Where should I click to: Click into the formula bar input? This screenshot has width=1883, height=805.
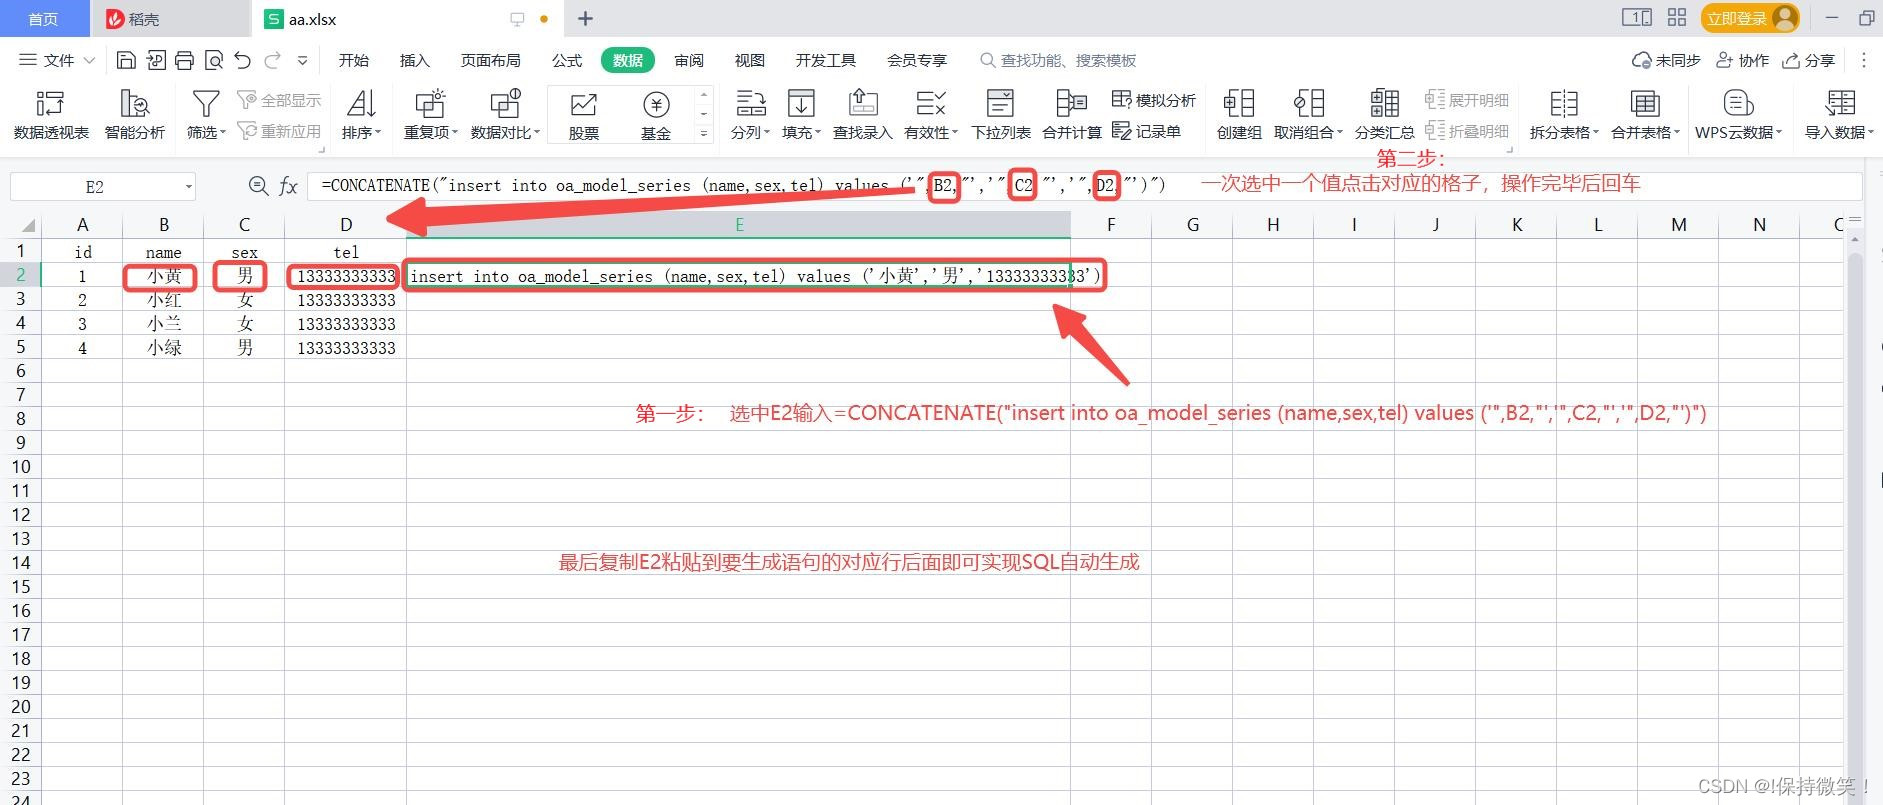click(1085, 186)
